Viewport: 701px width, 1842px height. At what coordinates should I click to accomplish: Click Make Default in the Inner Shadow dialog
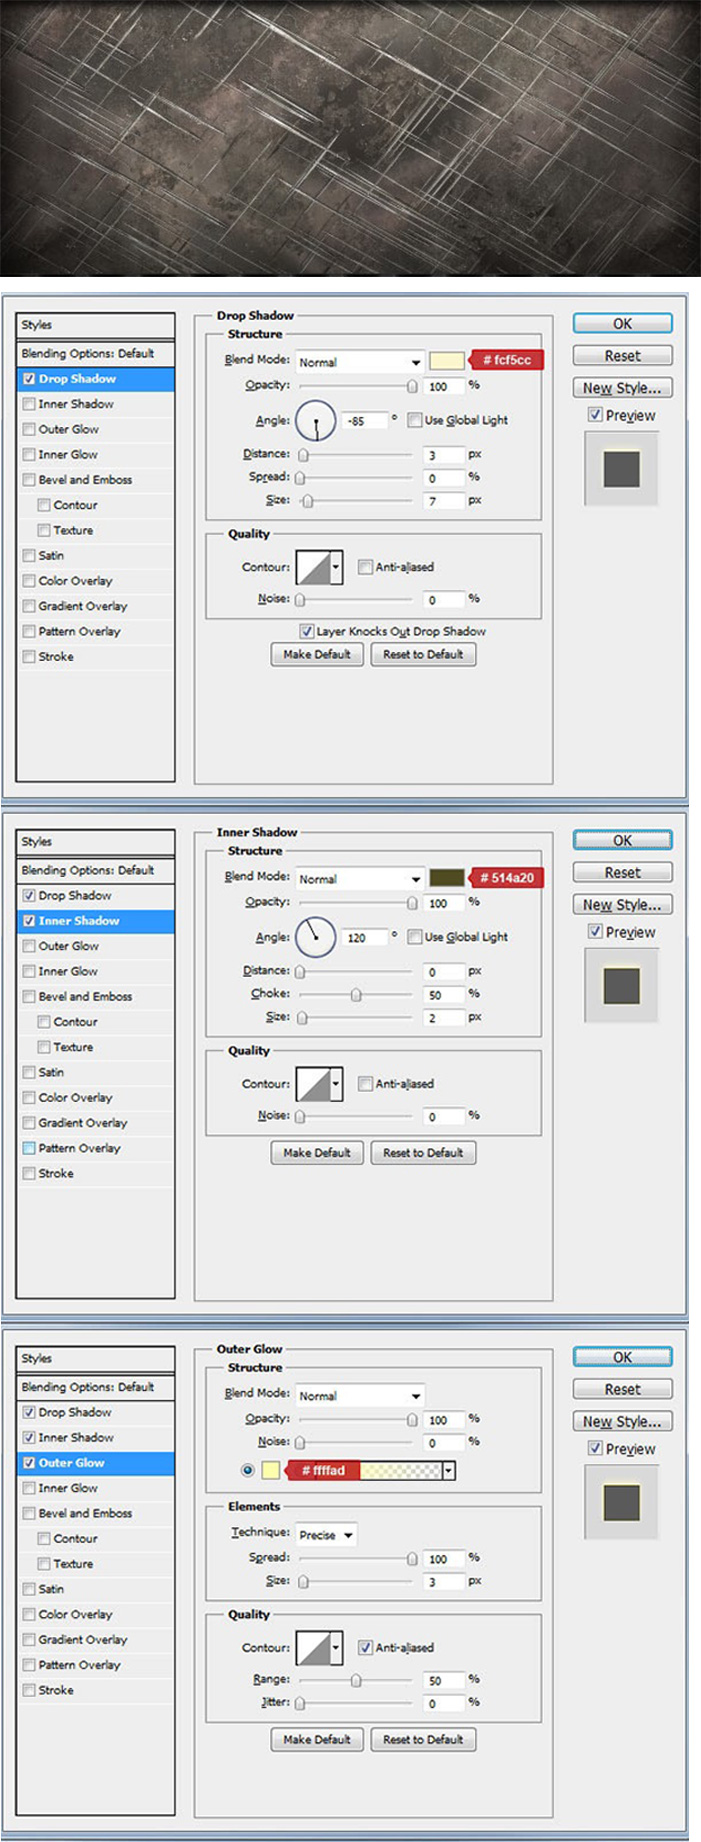tap(316, 1152)
